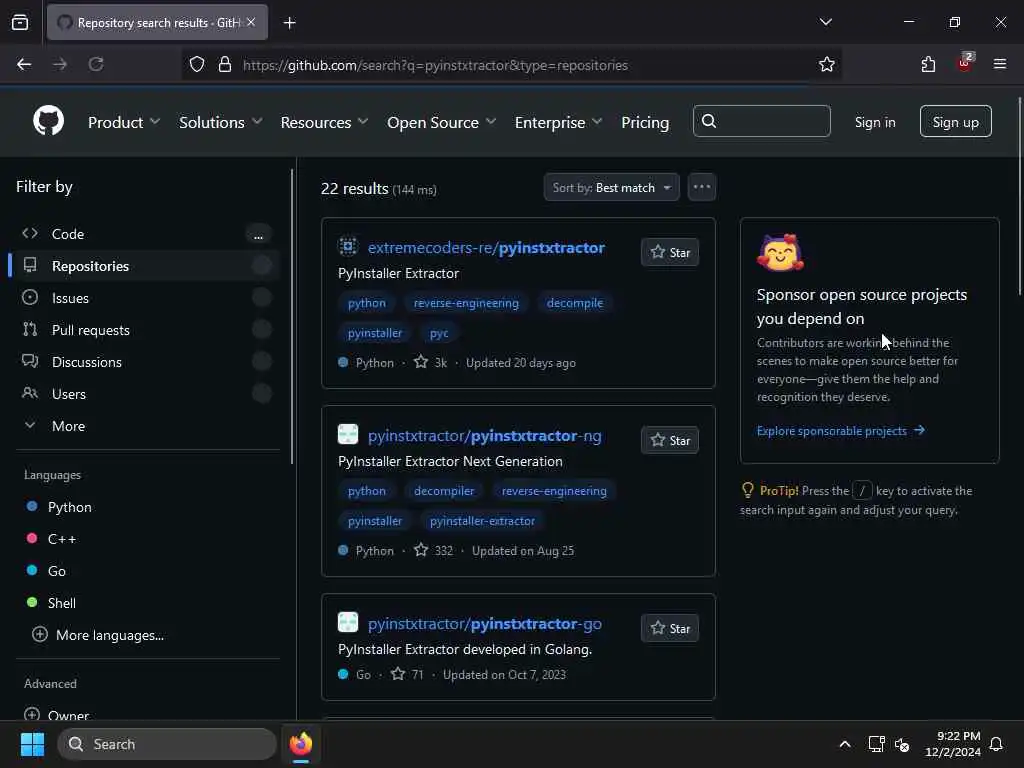
Task: Open Sort by Best match dropdown
Action: (611, 187)
